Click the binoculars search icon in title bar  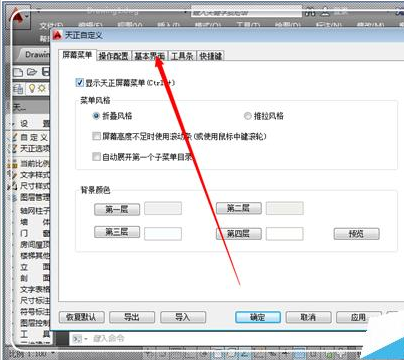point(310,12)
